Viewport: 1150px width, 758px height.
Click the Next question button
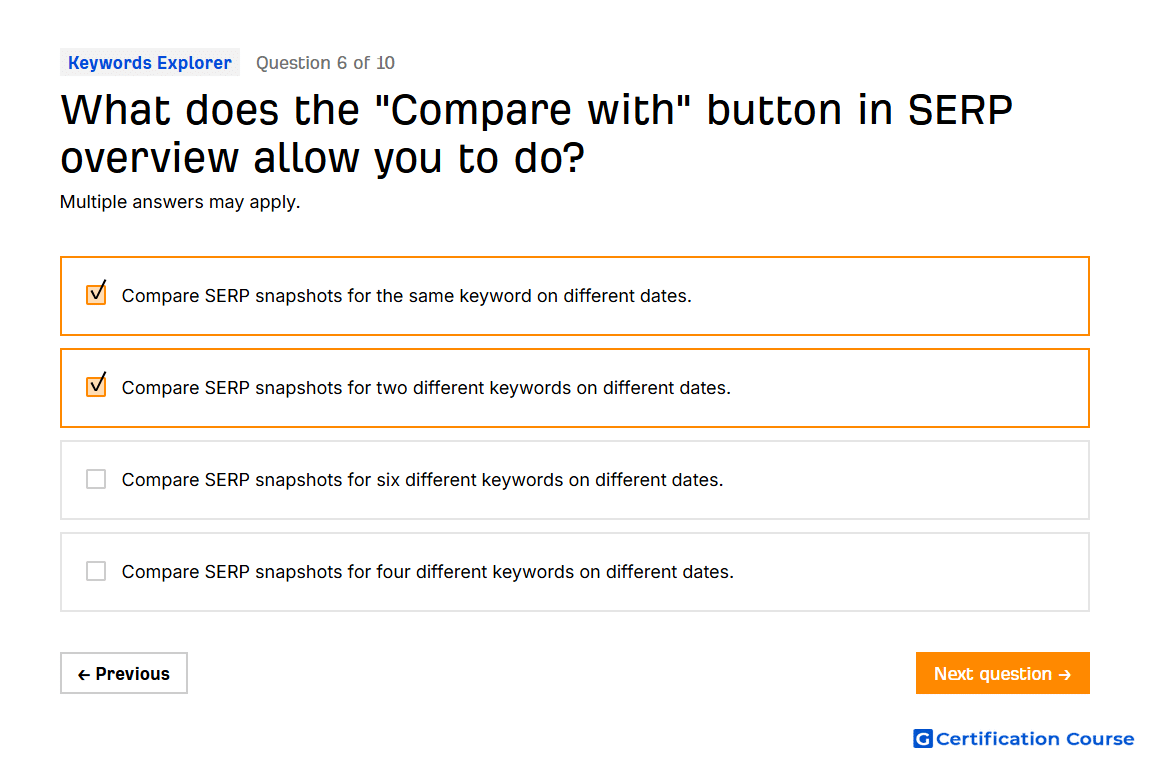(x=1002, y=673)
